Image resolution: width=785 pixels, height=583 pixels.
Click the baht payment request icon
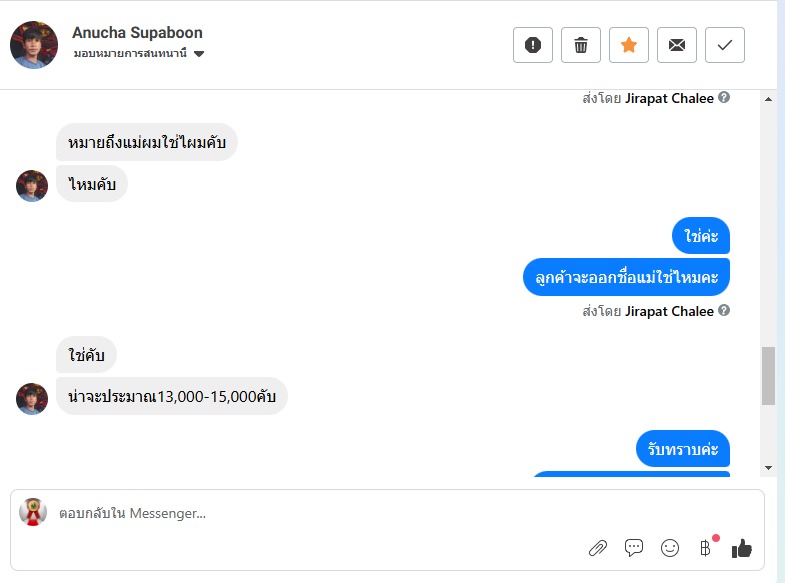coord(705,547)
